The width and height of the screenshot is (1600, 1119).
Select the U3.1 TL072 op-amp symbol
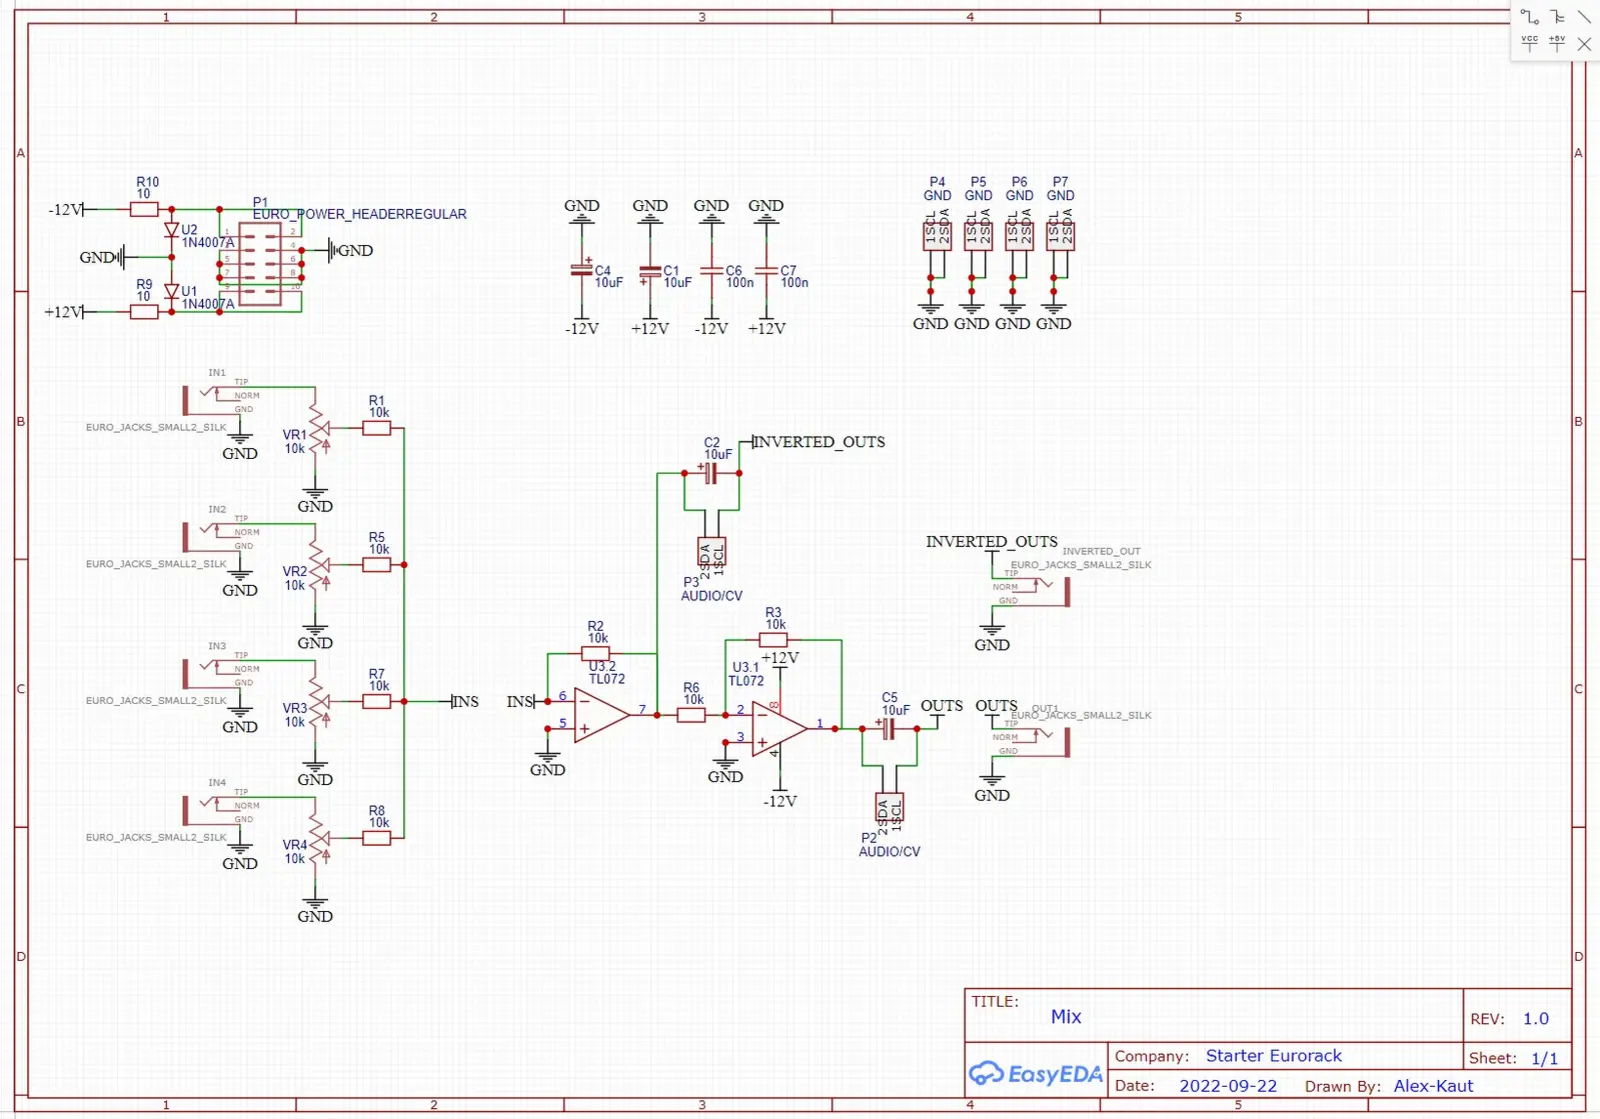778,728
